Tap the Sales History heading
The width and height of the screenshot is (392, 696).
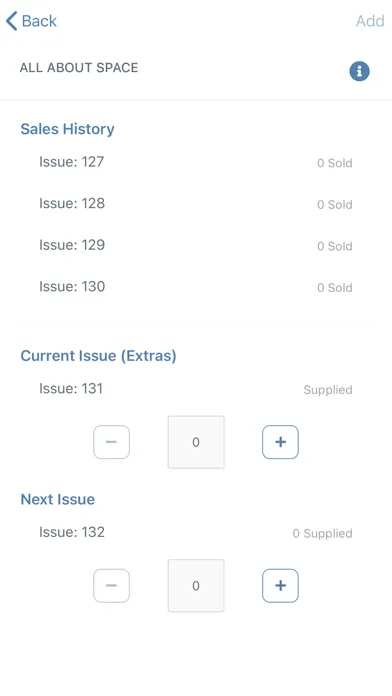tap(67, 129)
